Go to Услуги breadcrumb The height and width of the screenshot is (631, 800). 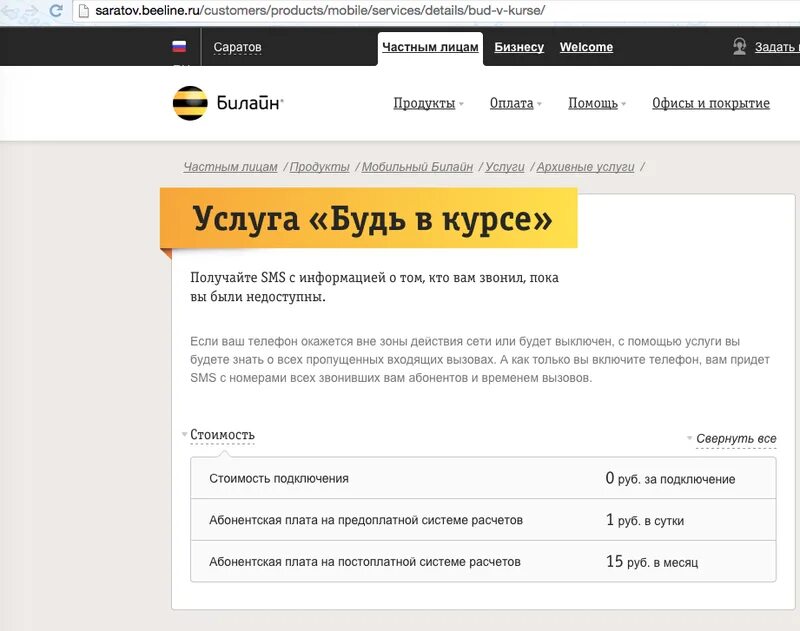(505, 167)
